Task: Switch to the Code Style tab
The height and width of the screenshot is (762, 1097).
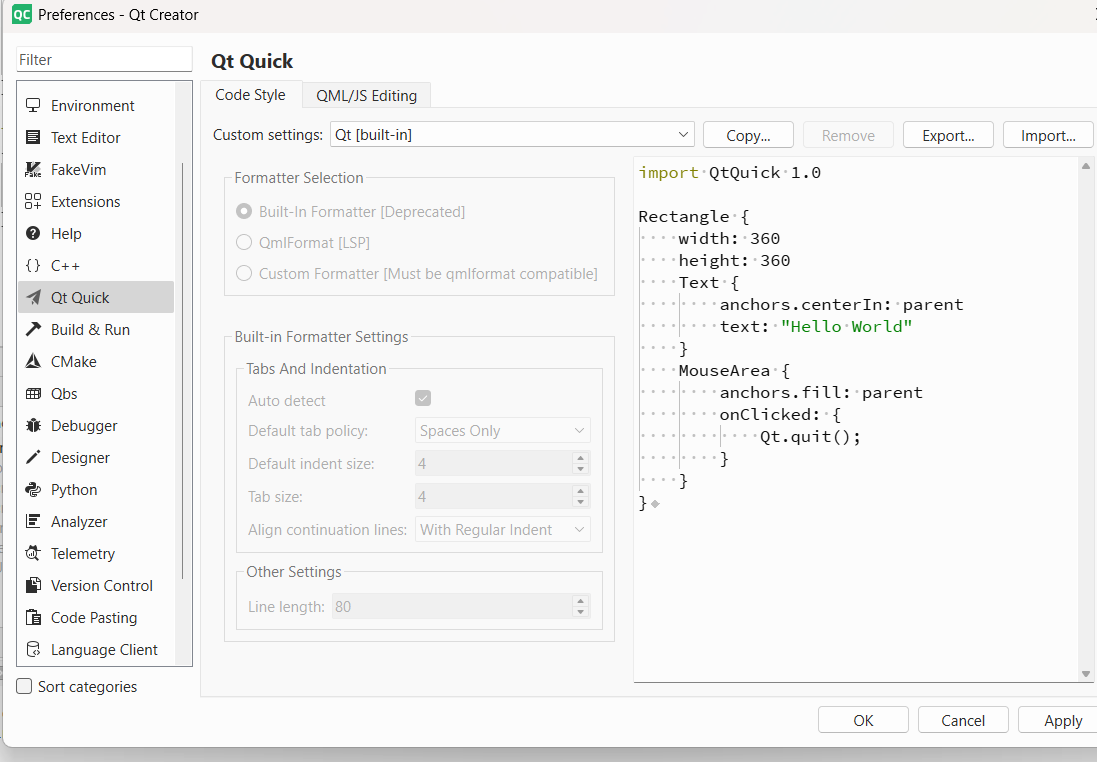Action: [250, 95]
